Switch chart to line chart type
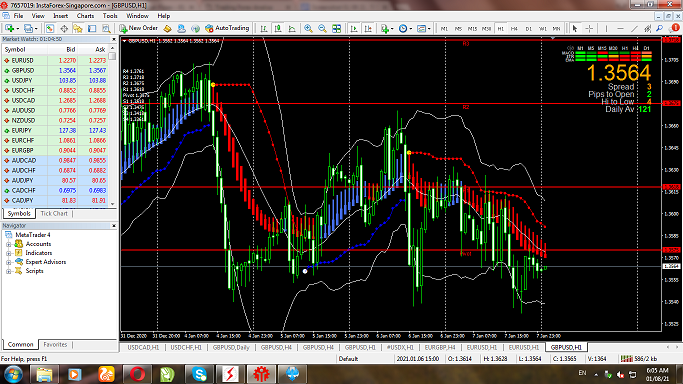This screenshot has height=384, width=683. [292, 28]
